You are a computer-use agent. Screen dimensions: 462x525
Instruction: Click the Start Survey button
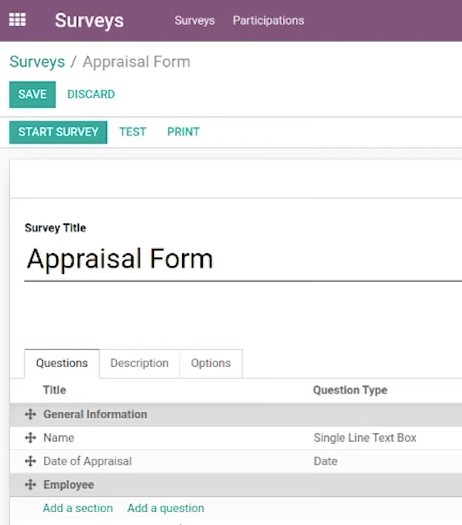[x=58, y=132]
